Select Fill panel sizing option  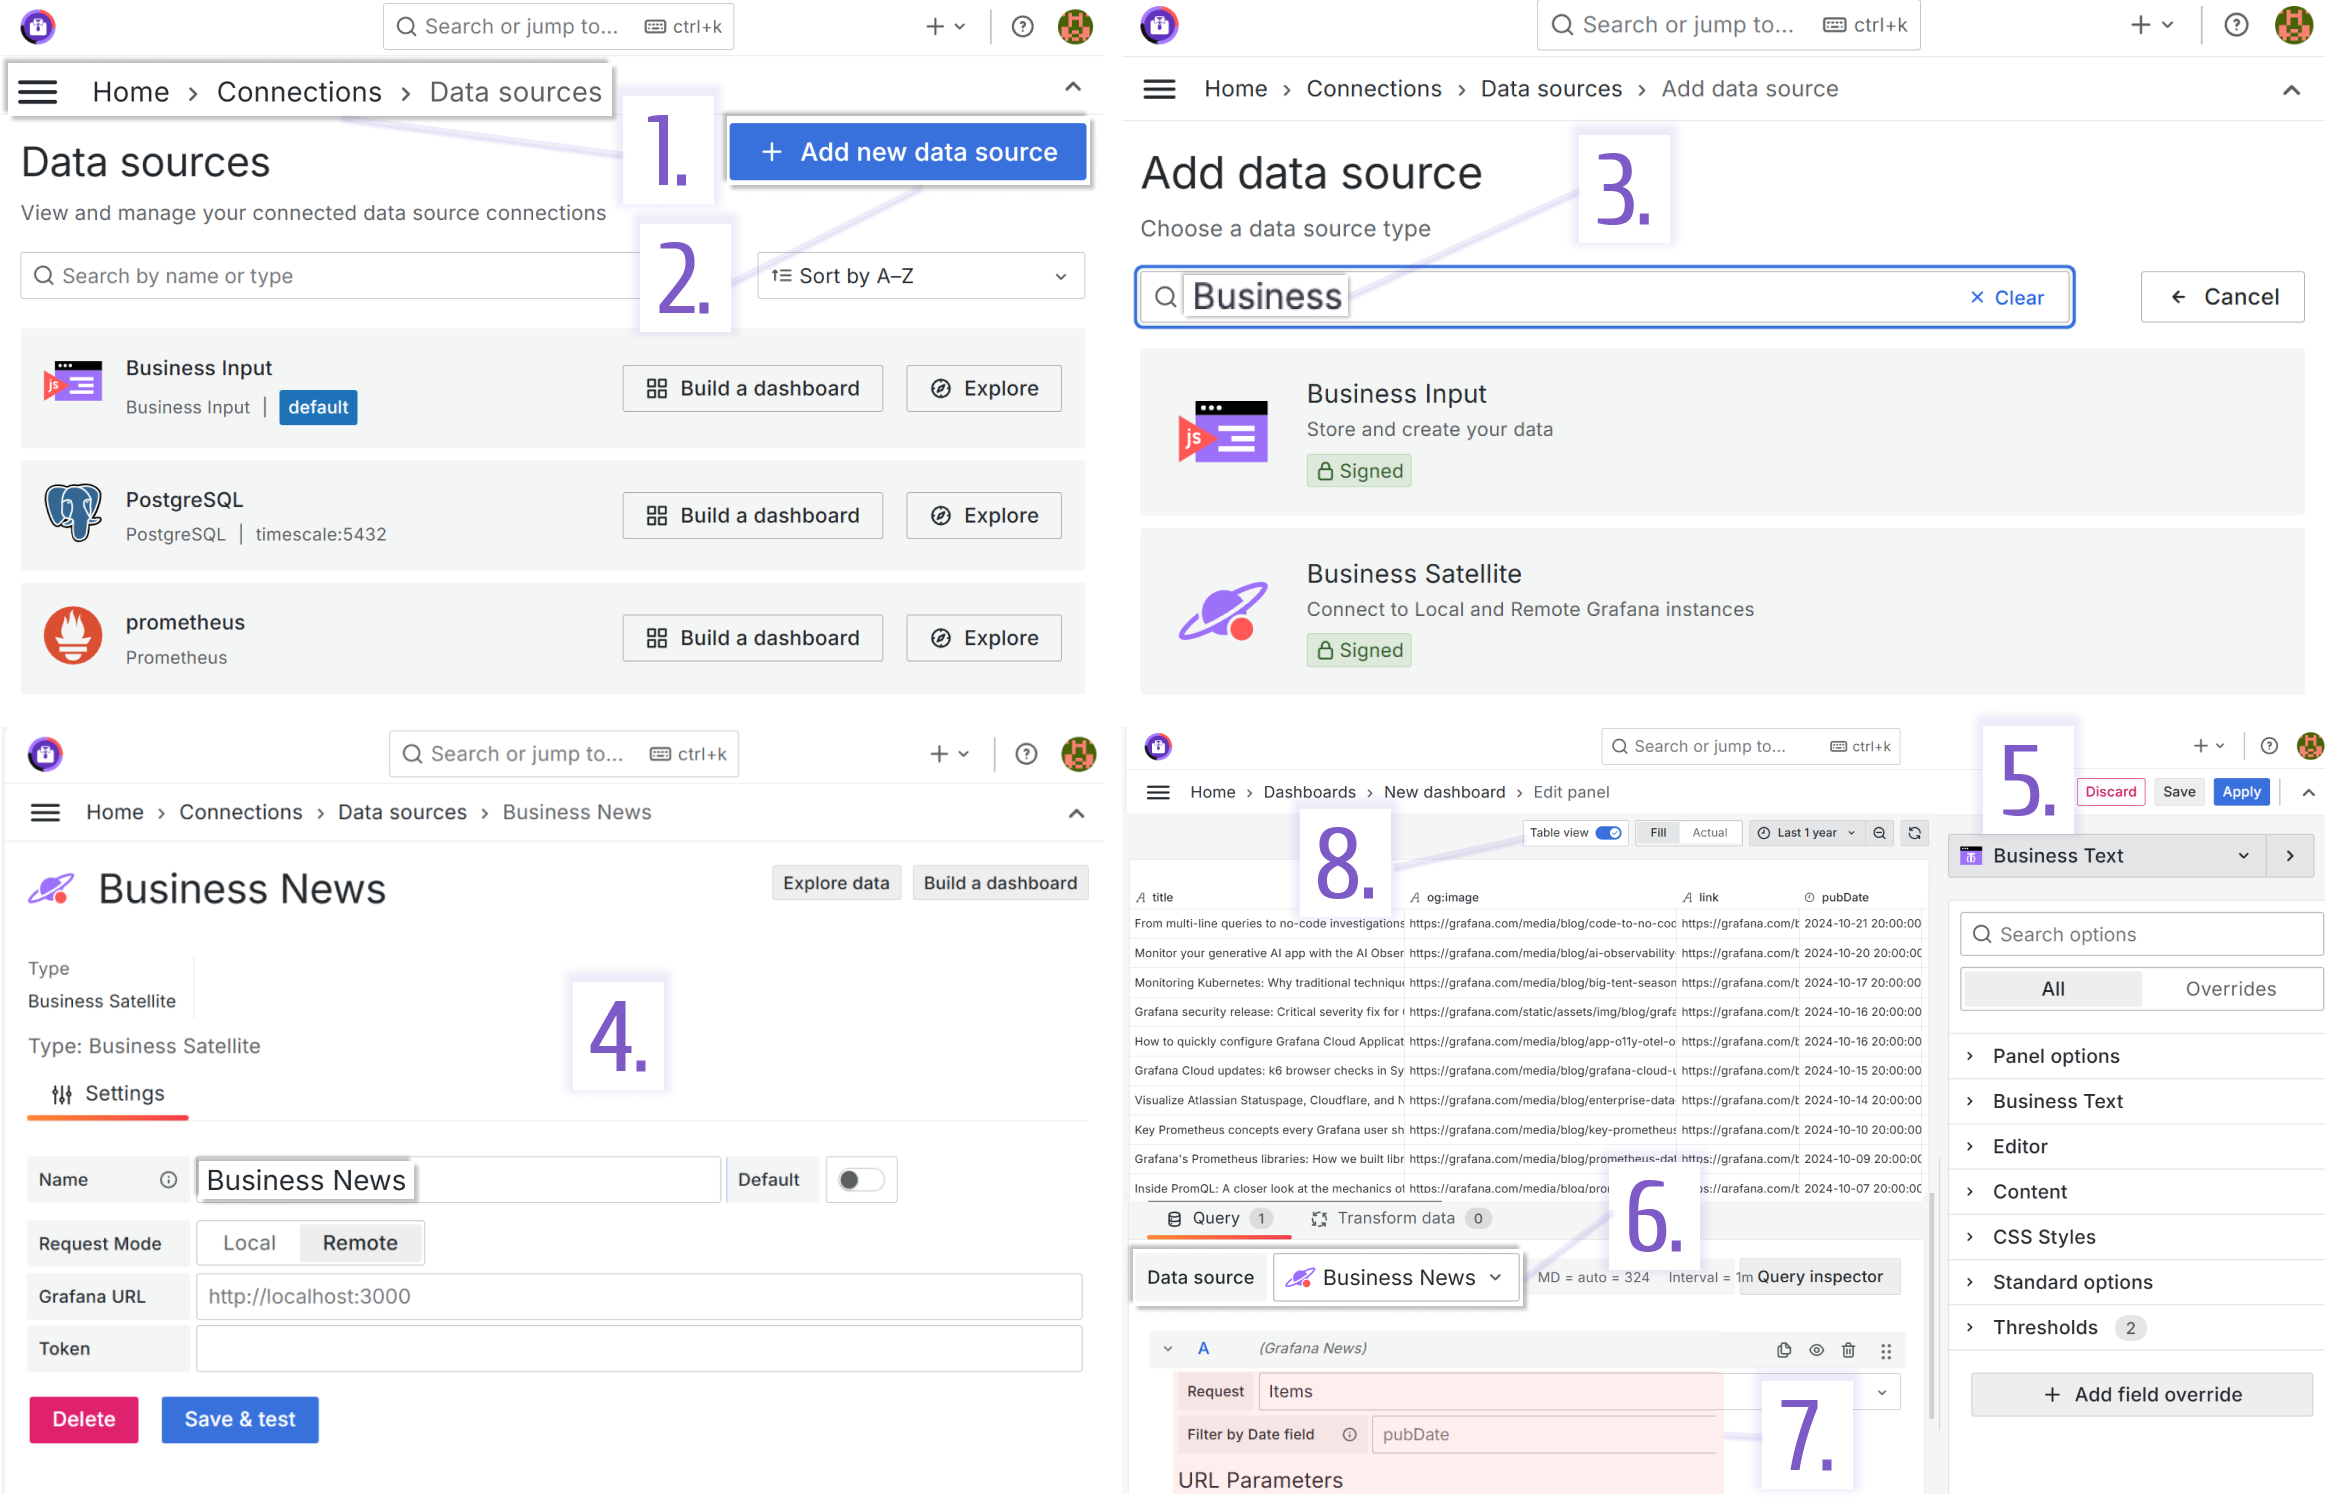click(1658, 833)
